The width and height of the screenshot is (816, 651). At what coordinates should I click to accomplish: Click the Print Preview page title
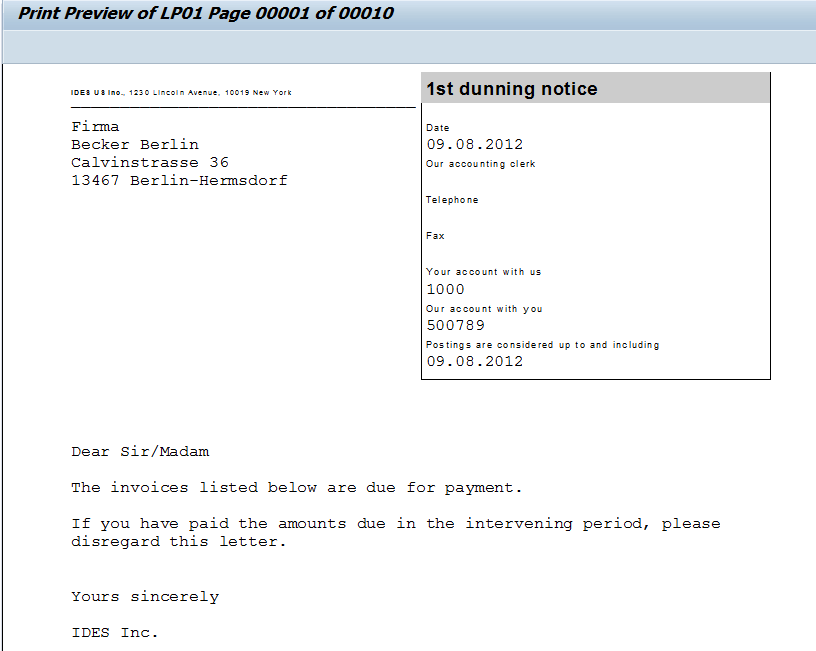click(207, 14)
